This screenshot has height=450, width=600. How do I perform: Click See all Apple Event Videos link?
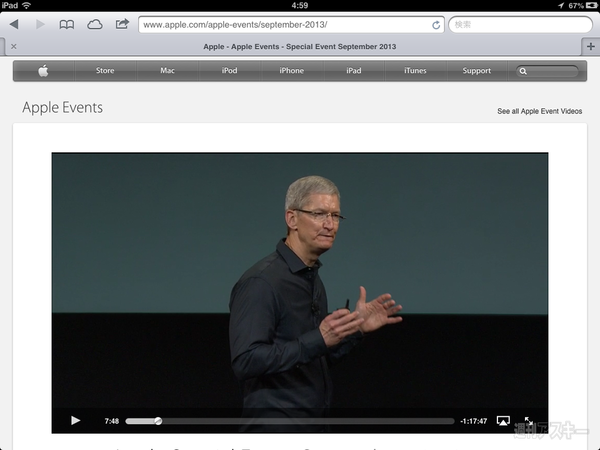[x=540, y=111]
